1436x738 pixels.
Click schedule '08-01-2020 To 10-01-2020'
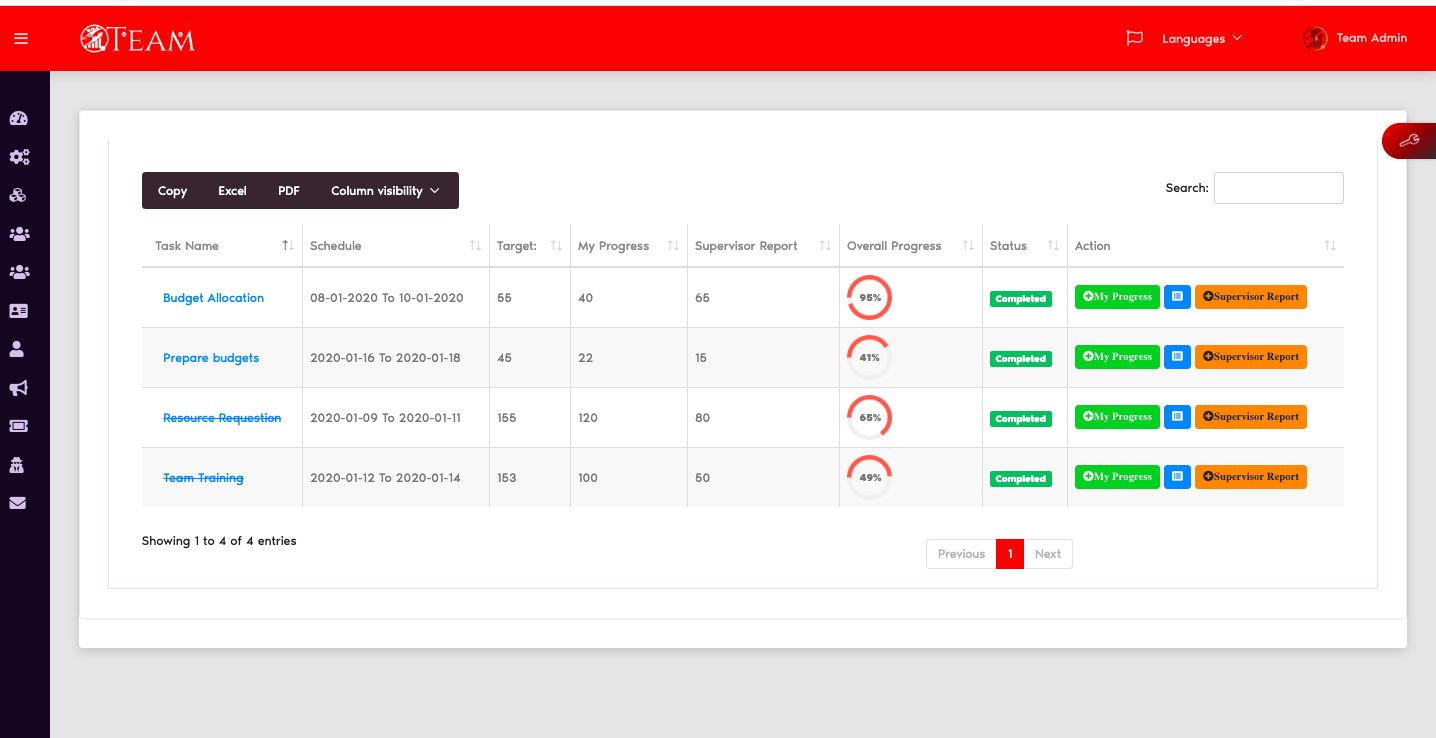[386, 298]
